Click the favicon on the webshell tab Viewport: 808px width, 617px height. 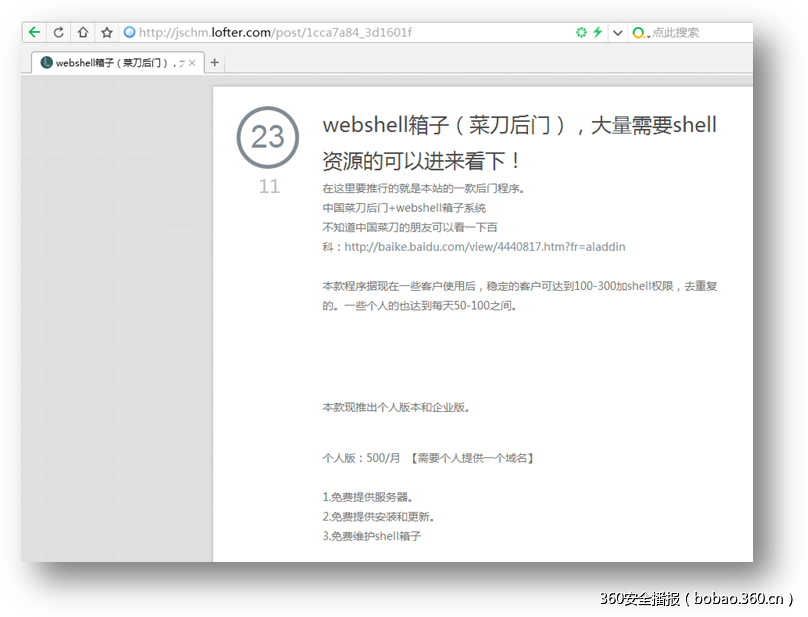tap(47, 62)
